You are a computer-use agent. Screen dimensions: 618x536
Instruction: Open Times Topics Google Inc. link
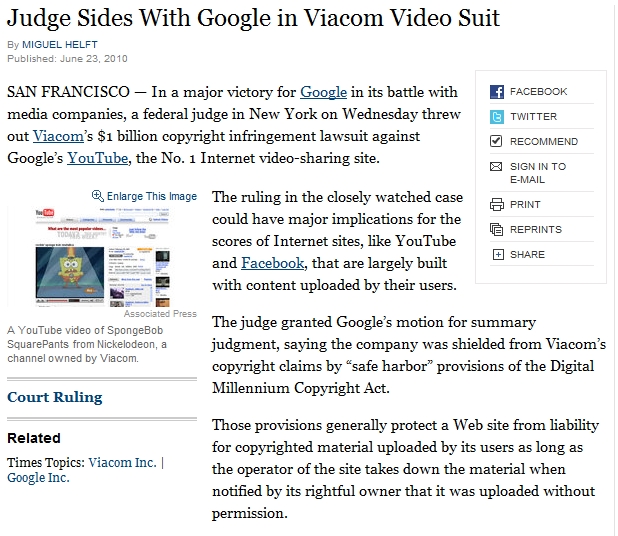(38, 478)
